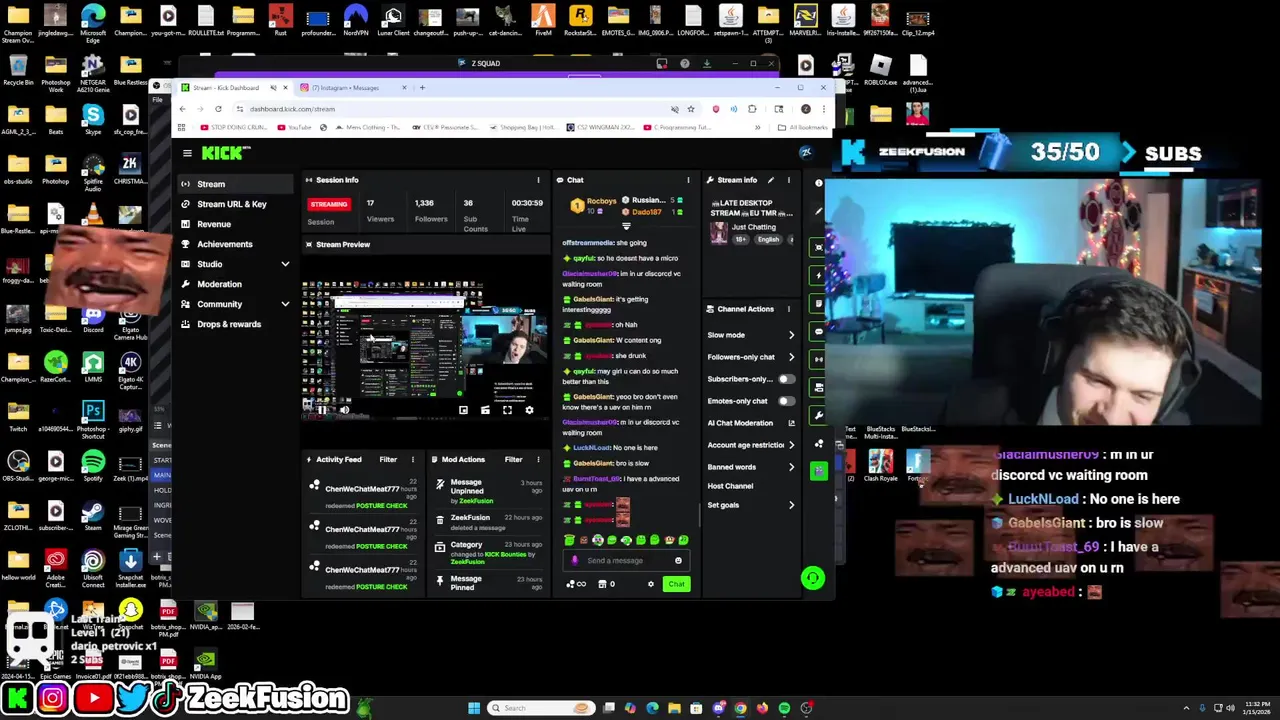Mute the stream preview volume icon

tap(344, 409)
